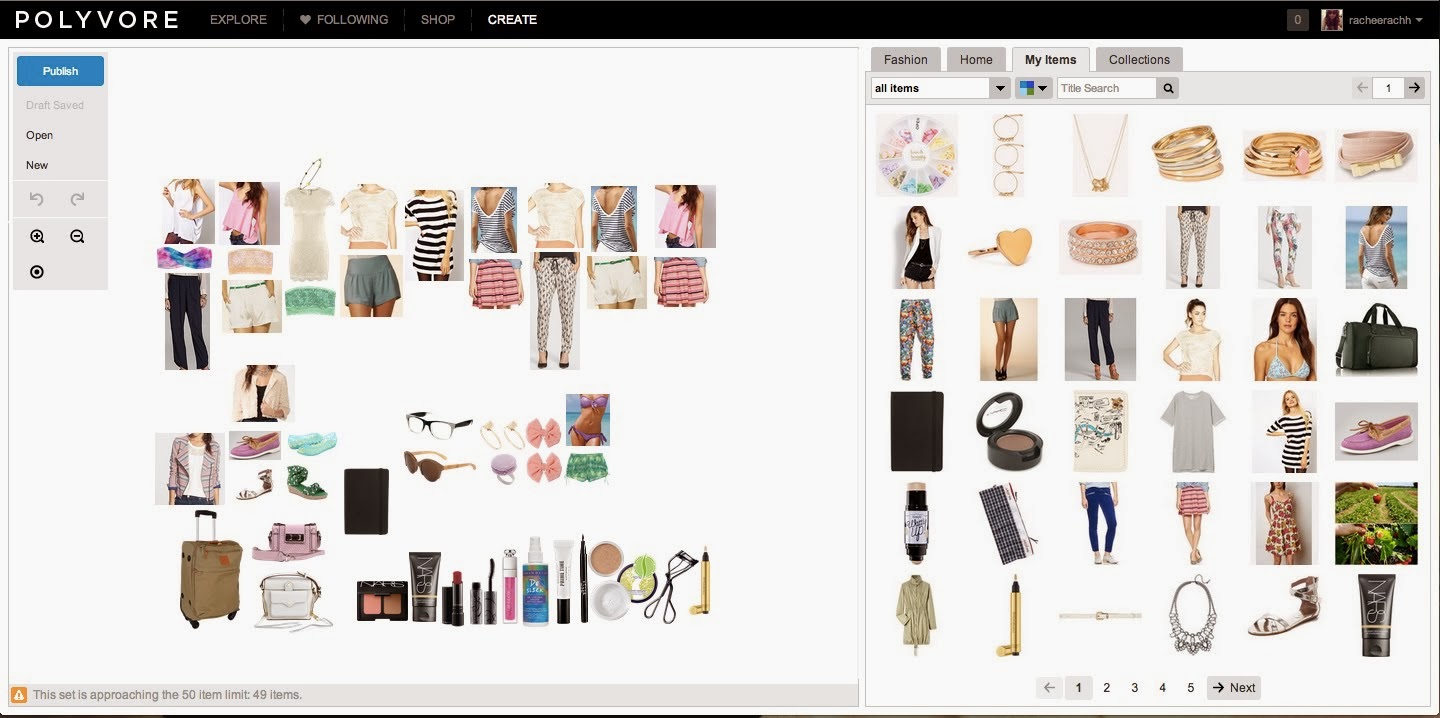Click page 1 in bottom pagination

1078,687
